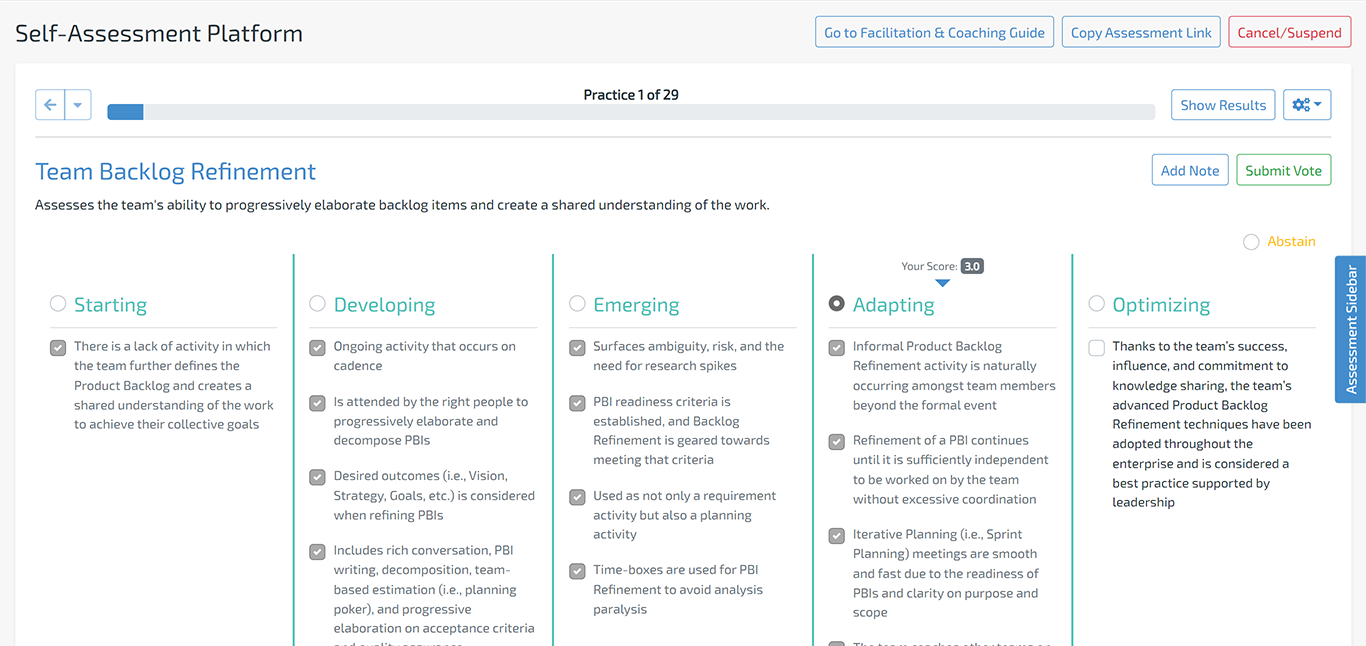Click the Show Results button
This screenshot has width=1366, height=646.
coord(1222,104)
